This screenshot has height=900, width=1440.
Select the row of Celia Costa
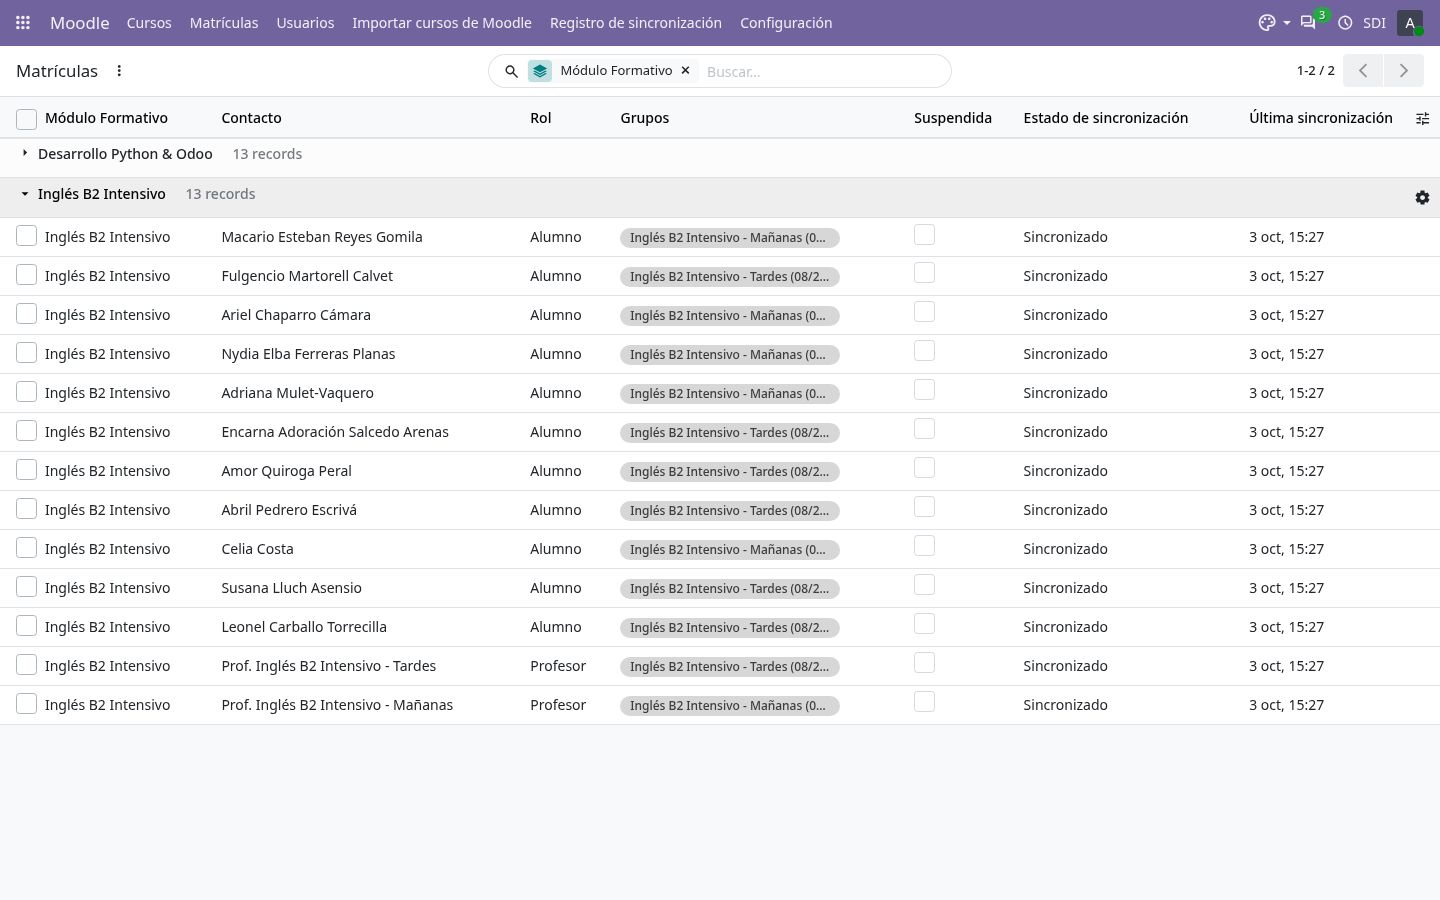pyautogui.click(x=27, y=548)
